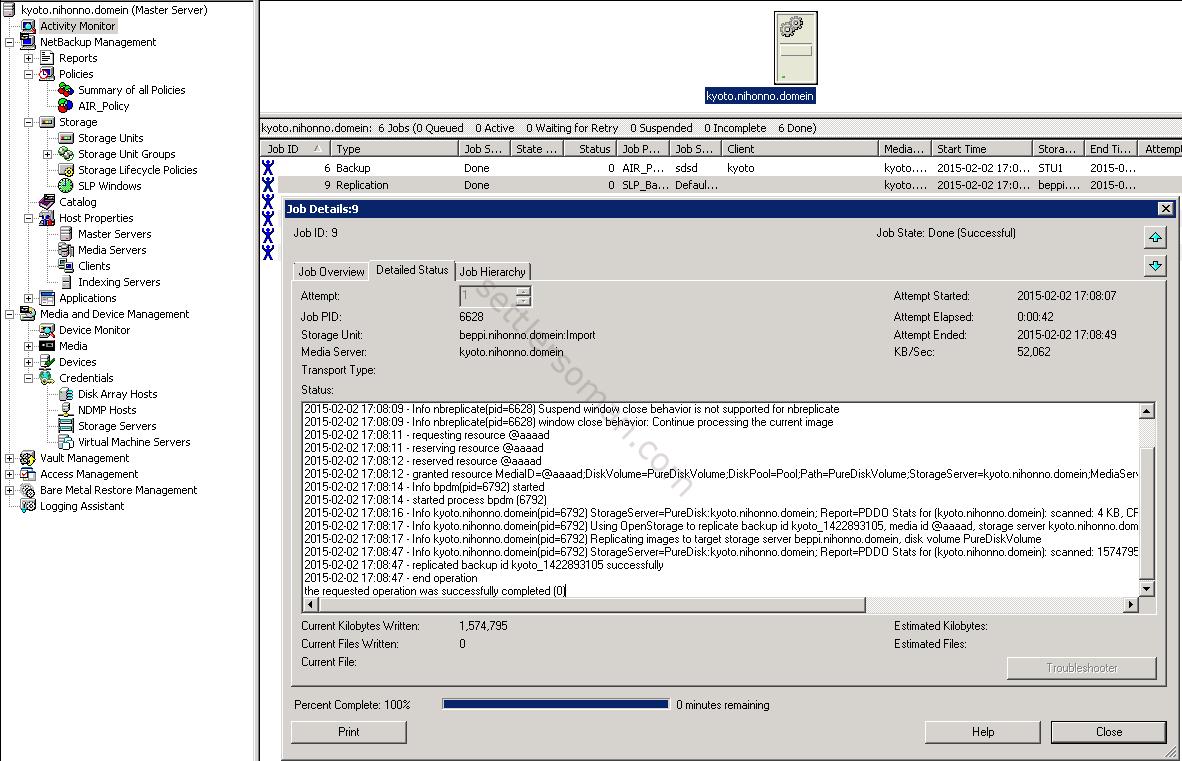Image resolution: width=1182 pixels, height=761 pixels.
Task: Click the Troubleshooter button
Action: tap(1081, 668)
